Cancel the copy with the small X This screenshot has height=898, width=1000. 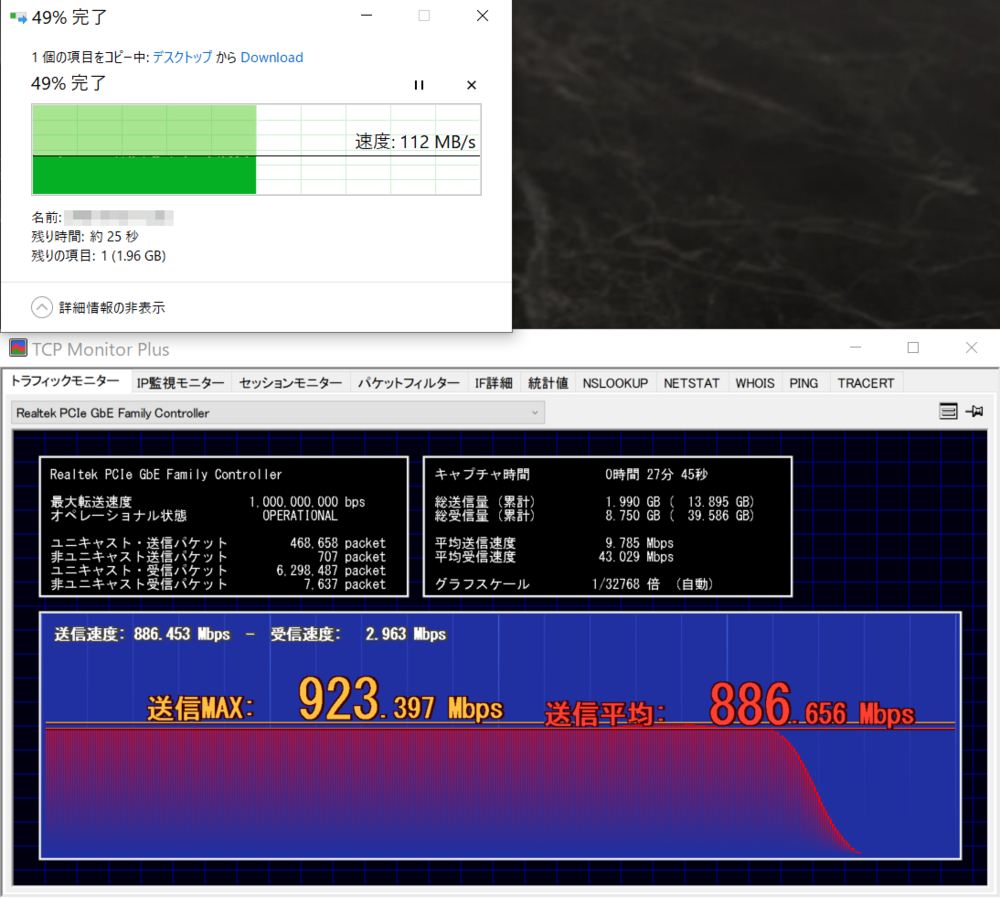471,85
